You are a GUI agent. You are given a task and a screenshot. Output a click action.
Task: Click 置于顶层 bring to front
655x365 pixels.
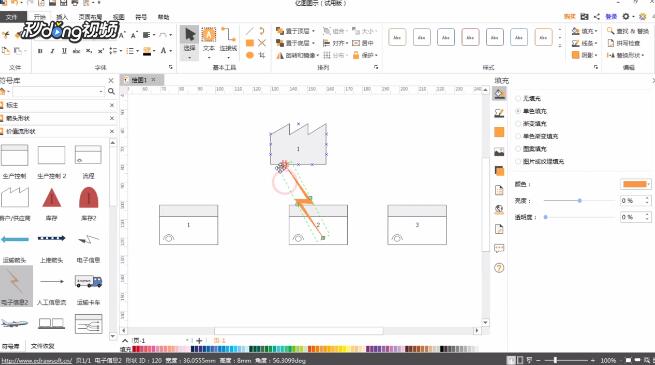coord(295,31)
